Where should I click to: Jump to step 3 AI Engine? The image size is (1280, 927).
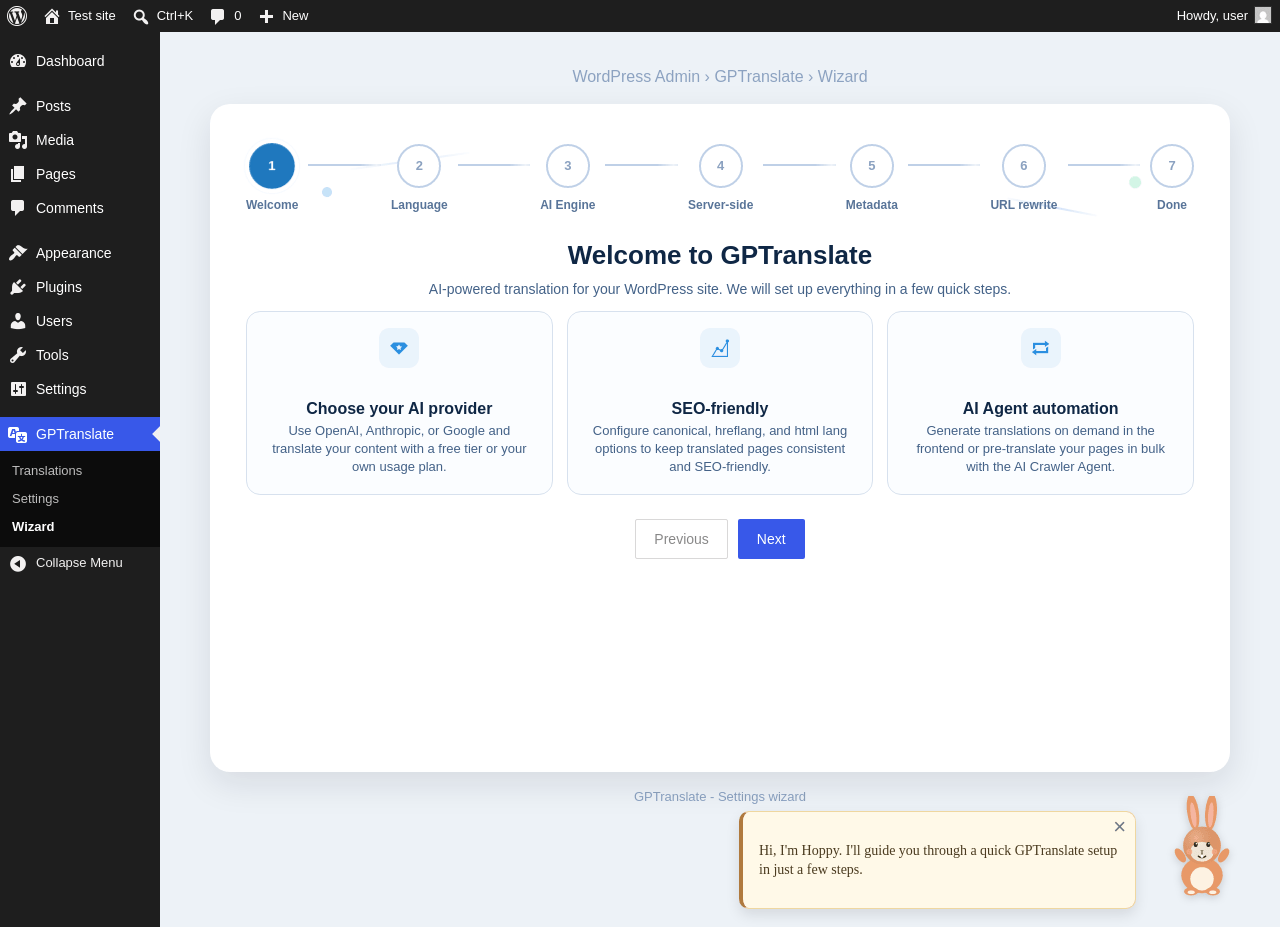(568, 166)
